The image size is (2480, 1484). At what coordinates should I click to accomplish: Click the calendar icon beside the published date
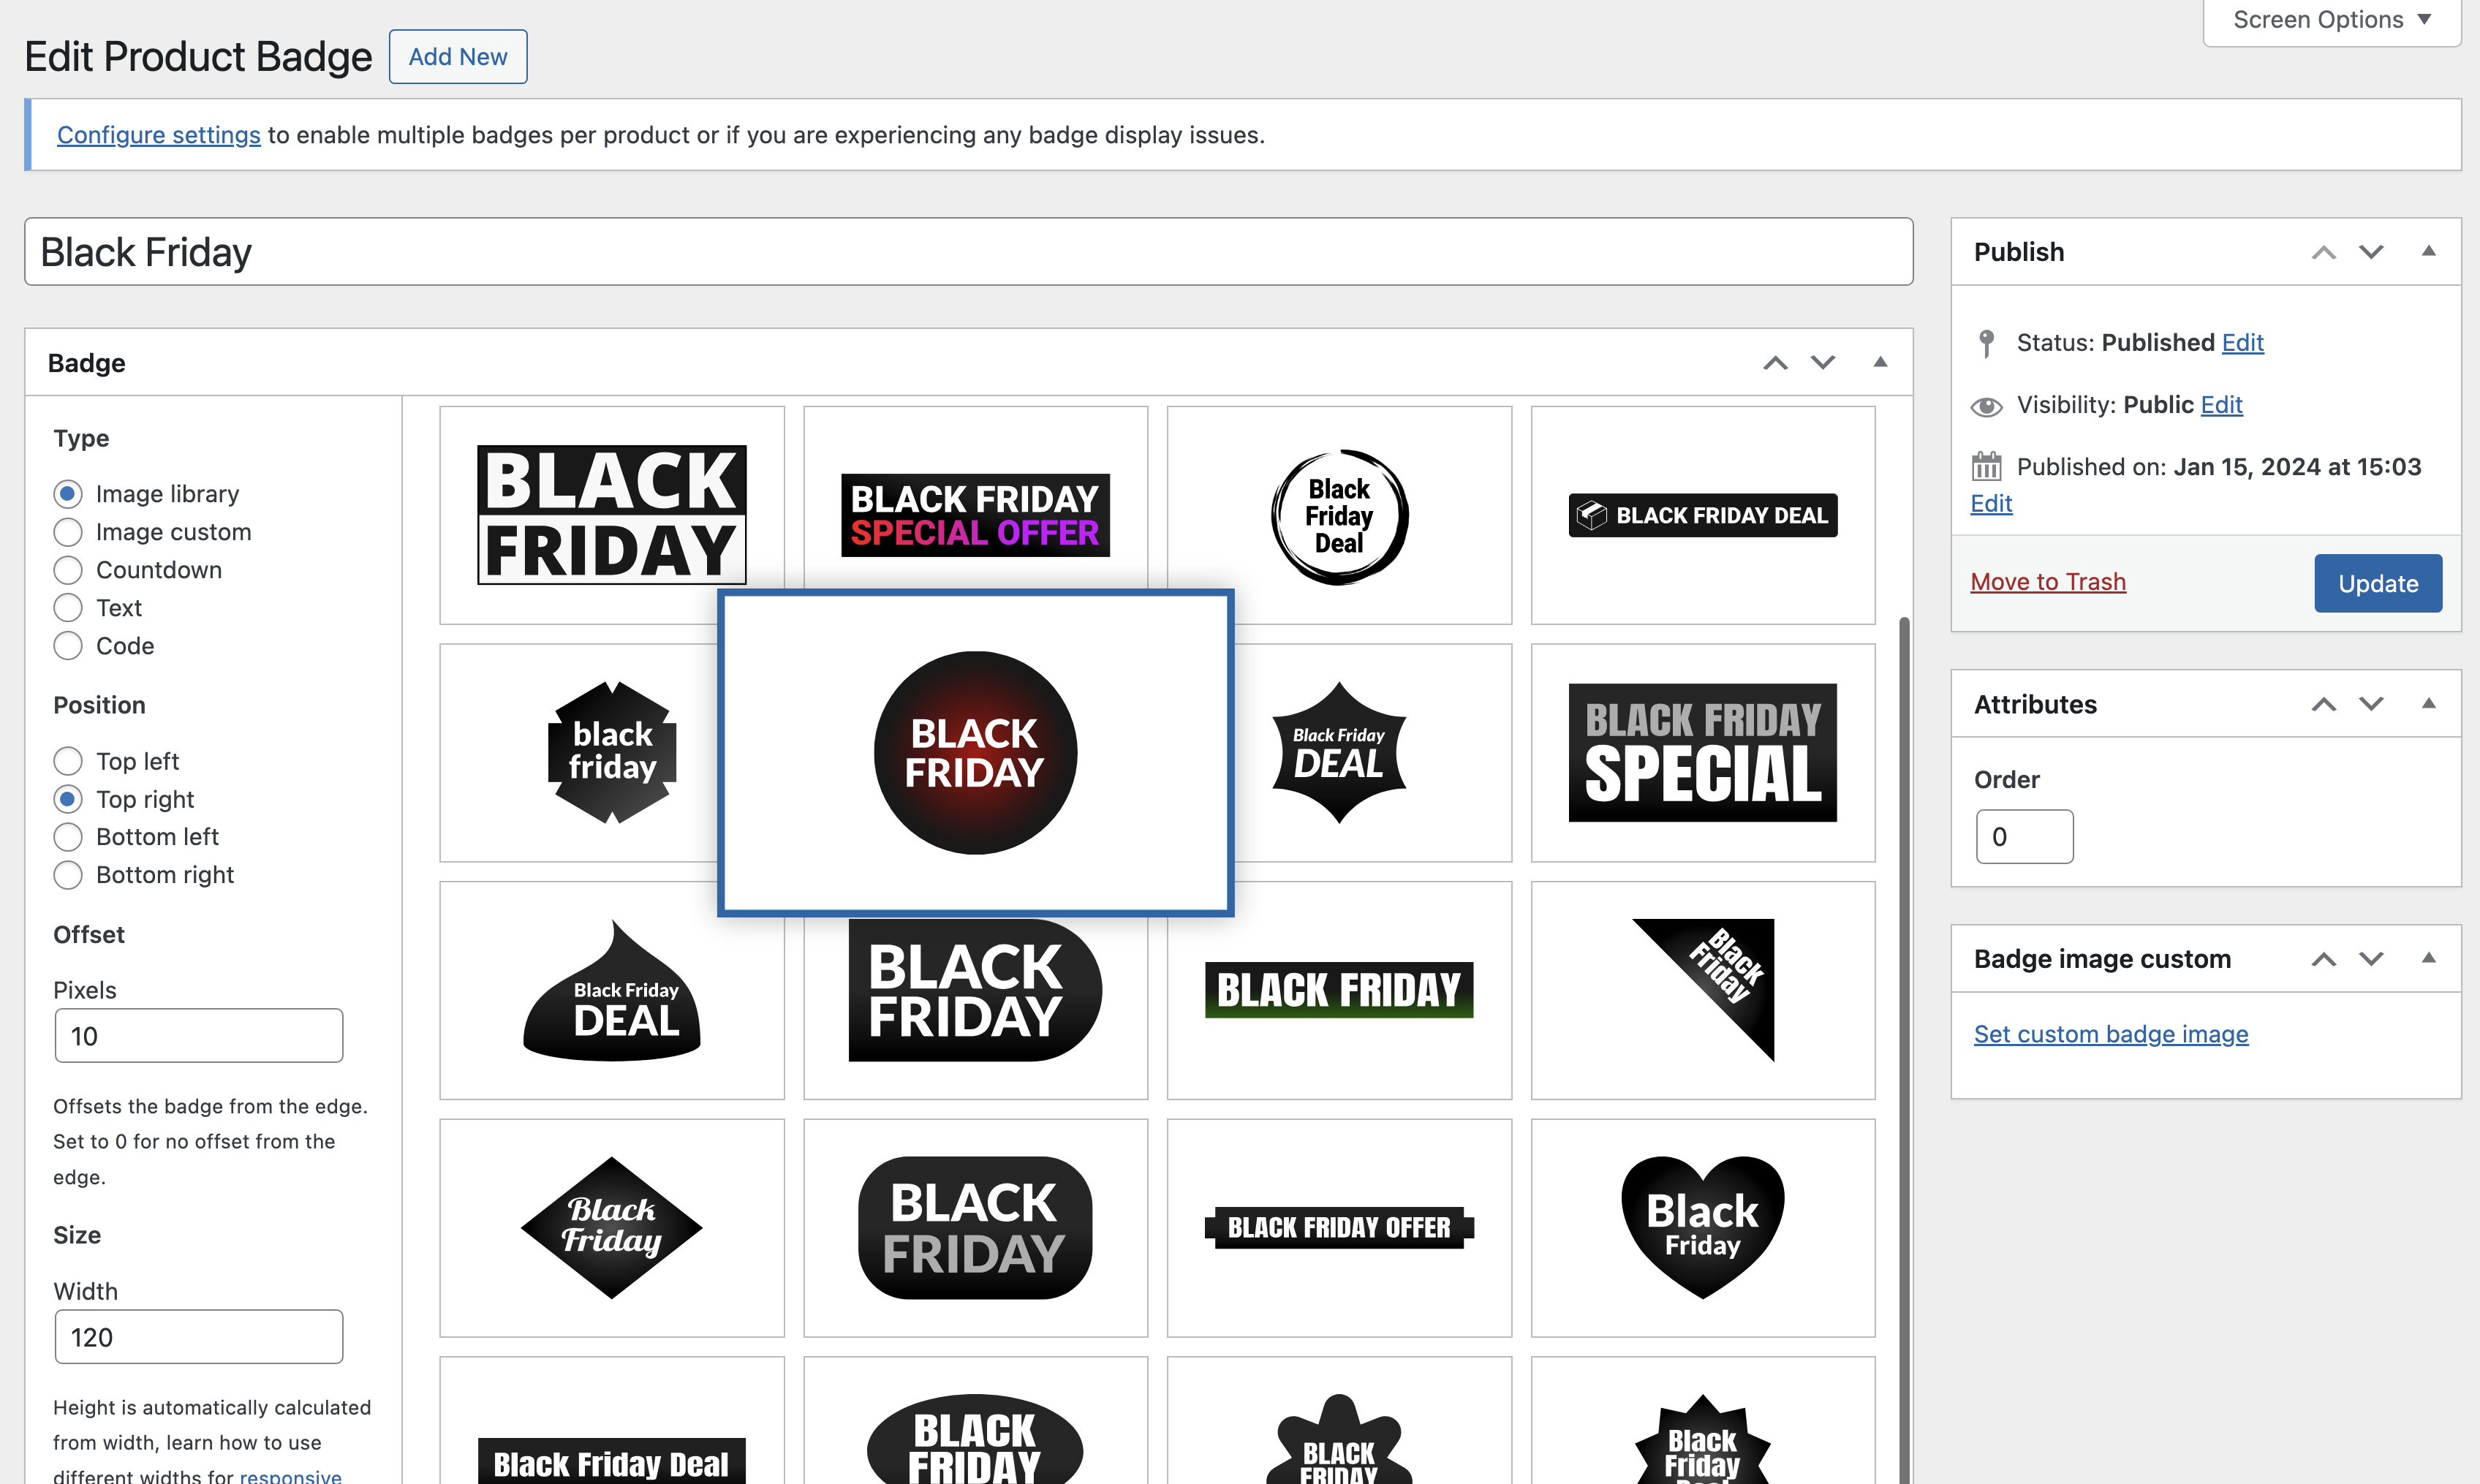(1986, 465)
